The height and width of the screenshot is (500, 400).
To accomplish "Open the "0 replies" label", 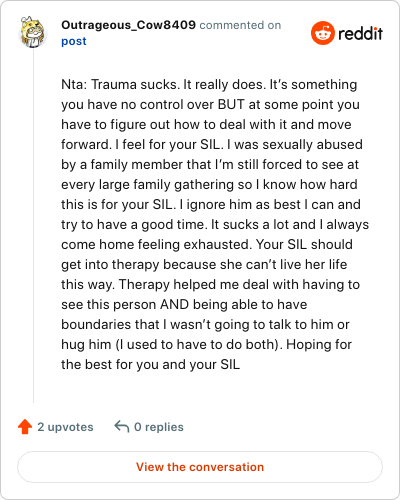I will (x=159, y=427).
